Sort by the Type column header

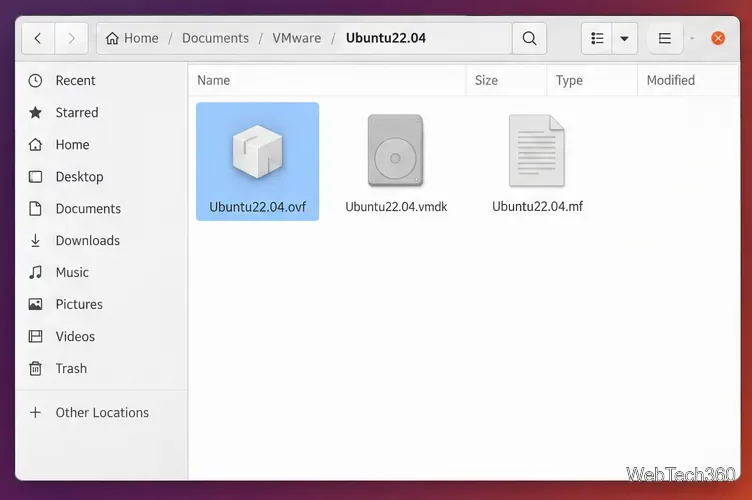pyautogui.click(x=592, y=81)
